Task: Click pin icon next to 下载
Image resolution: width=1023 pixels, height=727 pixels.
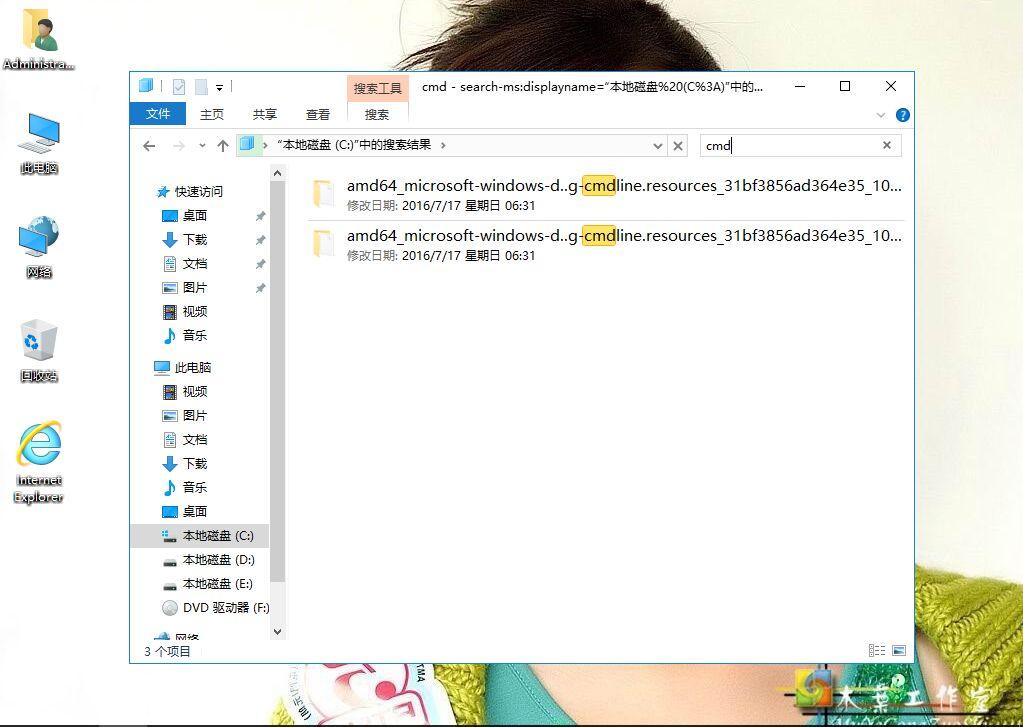Action: (260, 240)
